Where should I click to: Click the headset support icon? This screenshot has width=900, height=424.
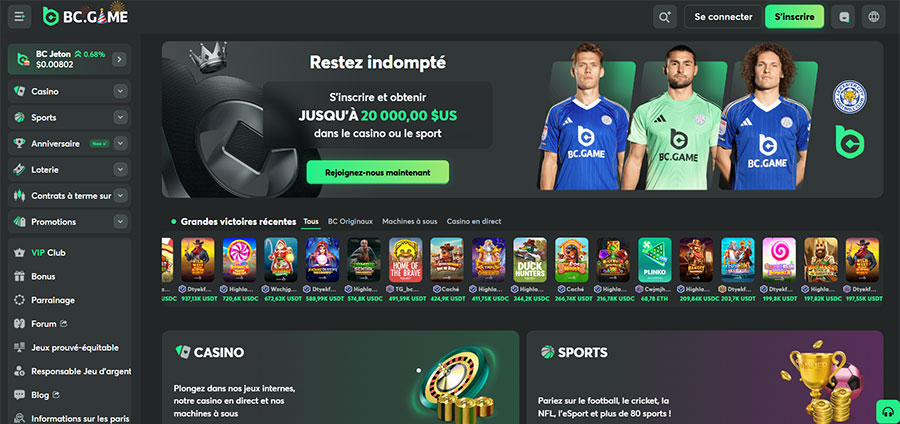(x=888, y=412)
